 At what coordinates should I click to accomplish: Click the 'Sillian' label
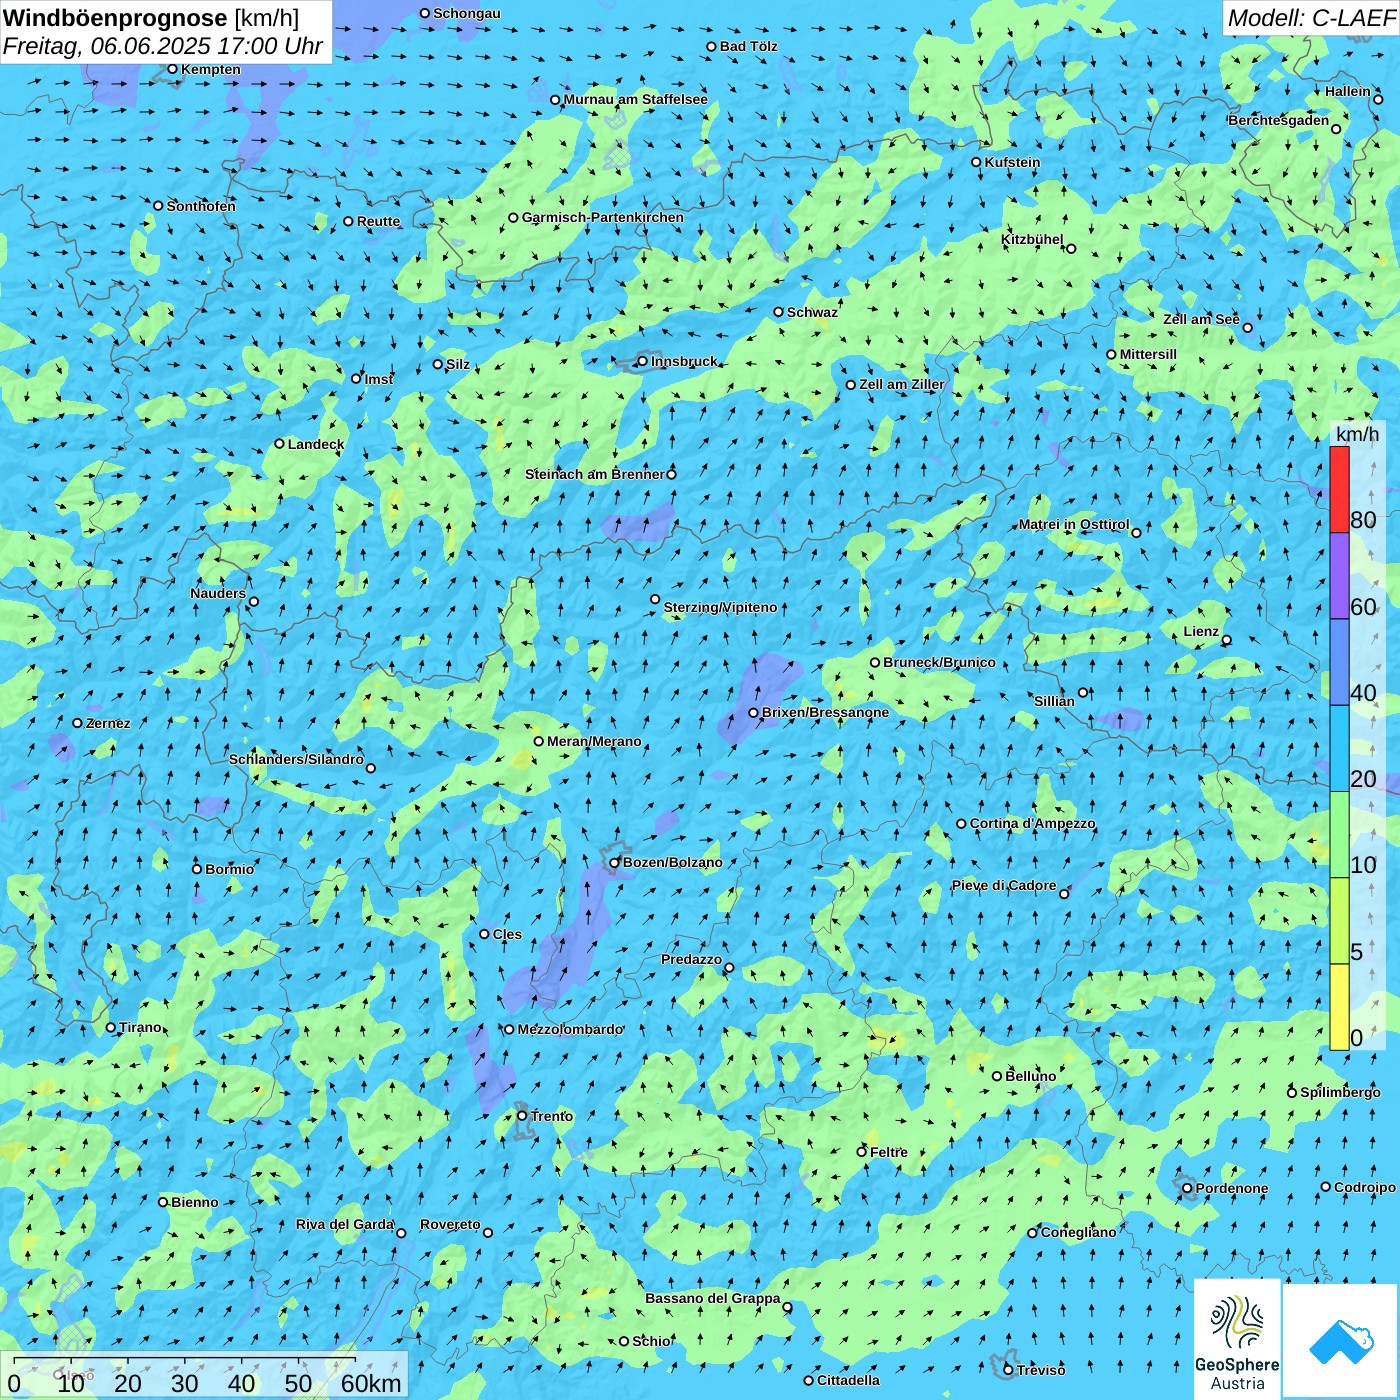tap(1054, 700)
